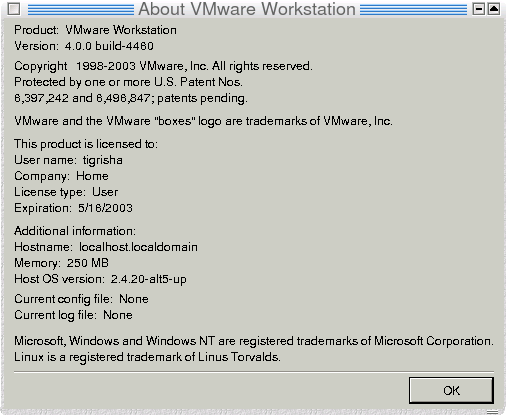Click the blue striped bar right of title
Image resolution: width=506 pixels, height=415 pixels.
coord(413,10)
